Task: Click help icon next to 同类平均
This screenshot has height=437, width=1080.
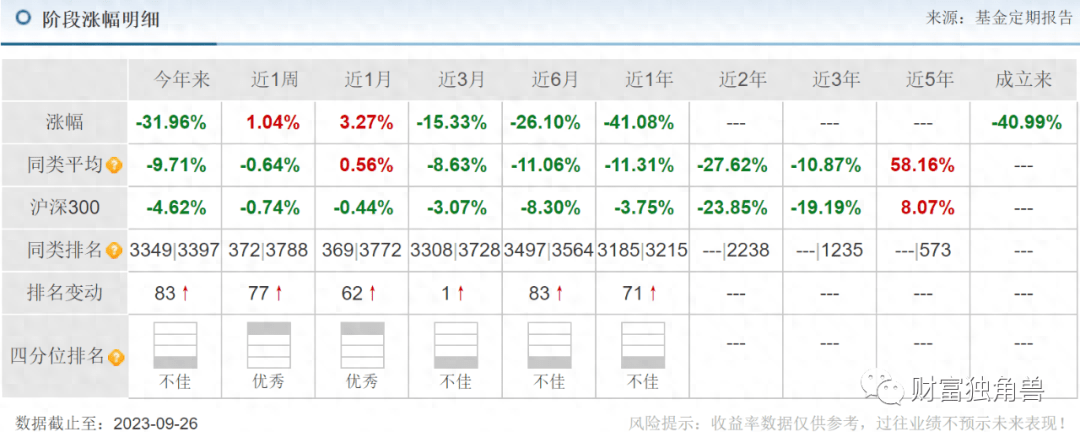Action: point(115,166)
